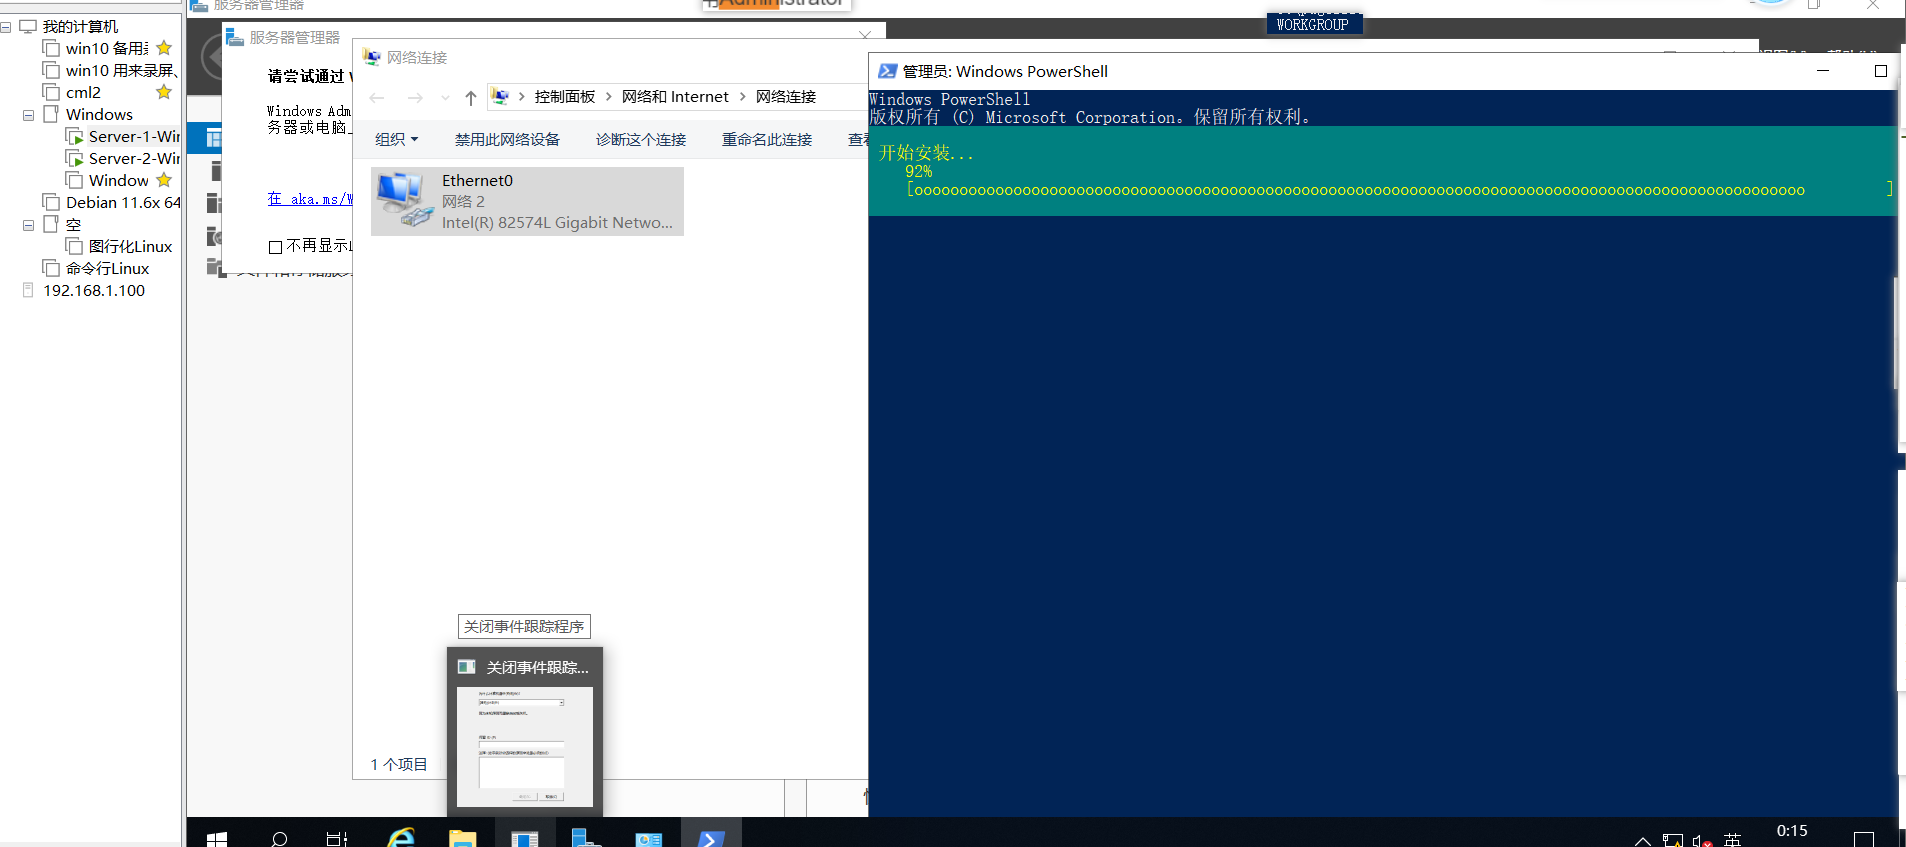Click 诊断这个连接 in the toolbar

[641, 139]
